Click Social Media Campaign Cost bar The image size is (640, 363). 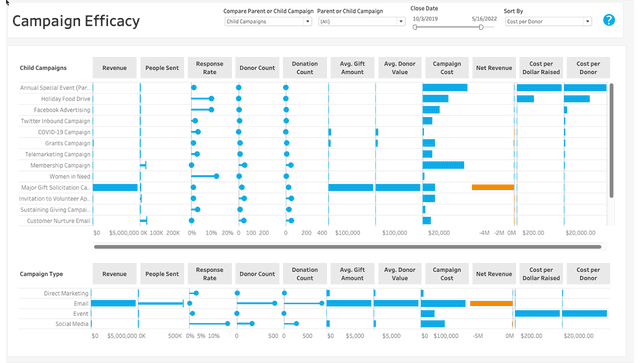(x=433, y=324)
